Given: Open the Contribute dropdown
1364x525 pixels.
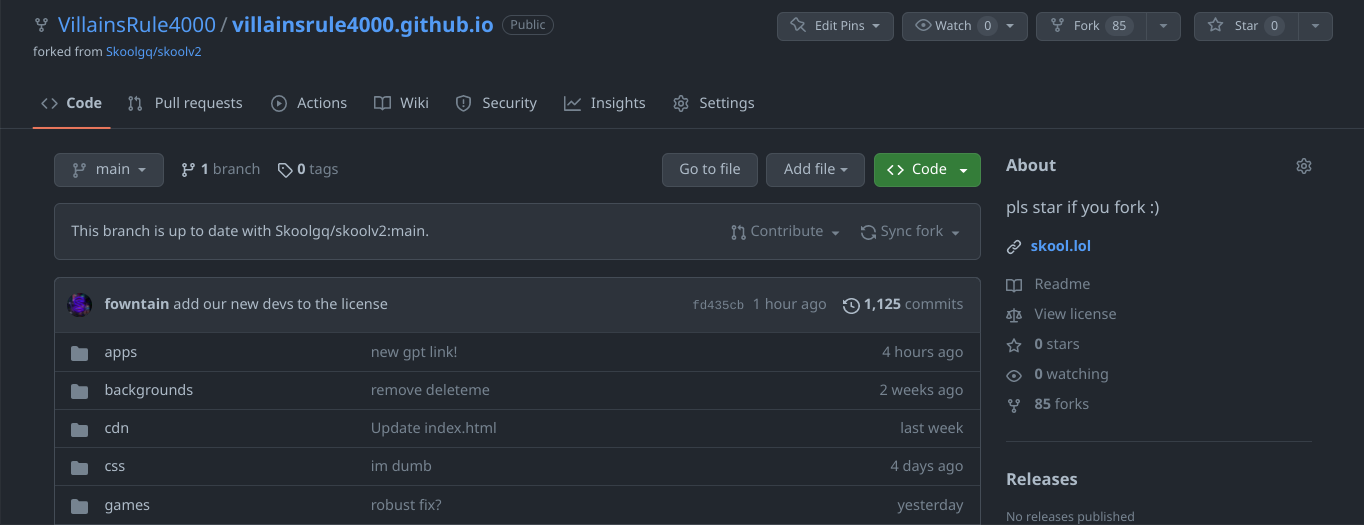Looking at the screenshot, I should [x=785, y=232].
